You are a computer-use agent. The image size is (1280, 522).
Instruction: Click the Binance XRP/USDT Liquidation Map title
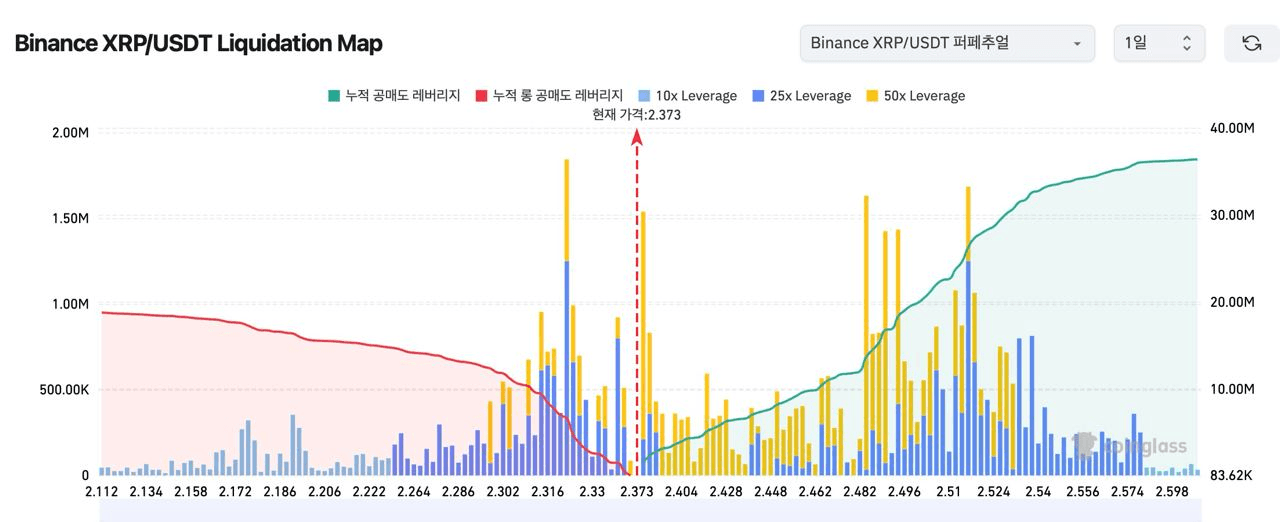[x=198, y=44]
